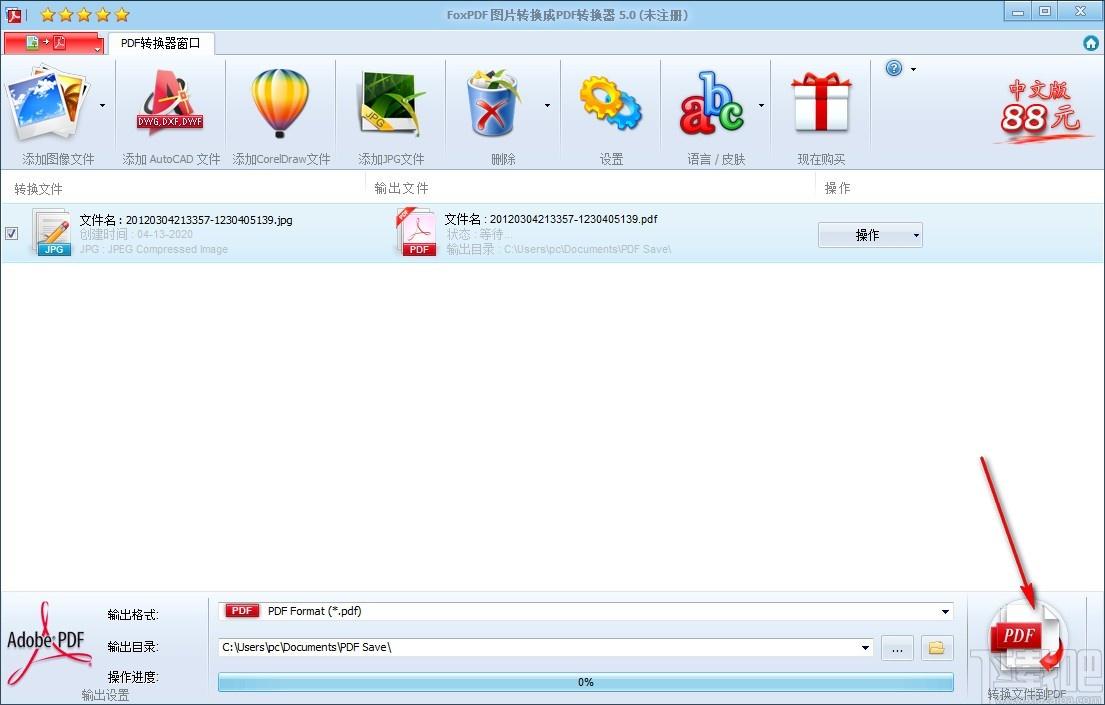Open the 操作 dropdown button in file row

pos(870,235)
